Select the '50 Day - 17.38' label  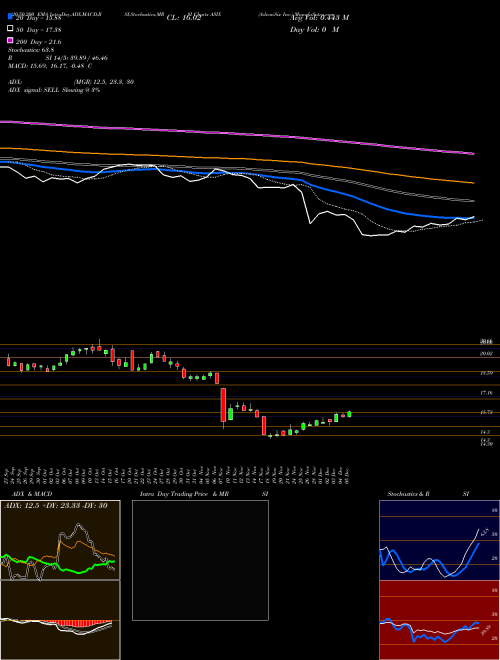pos(38,29)
